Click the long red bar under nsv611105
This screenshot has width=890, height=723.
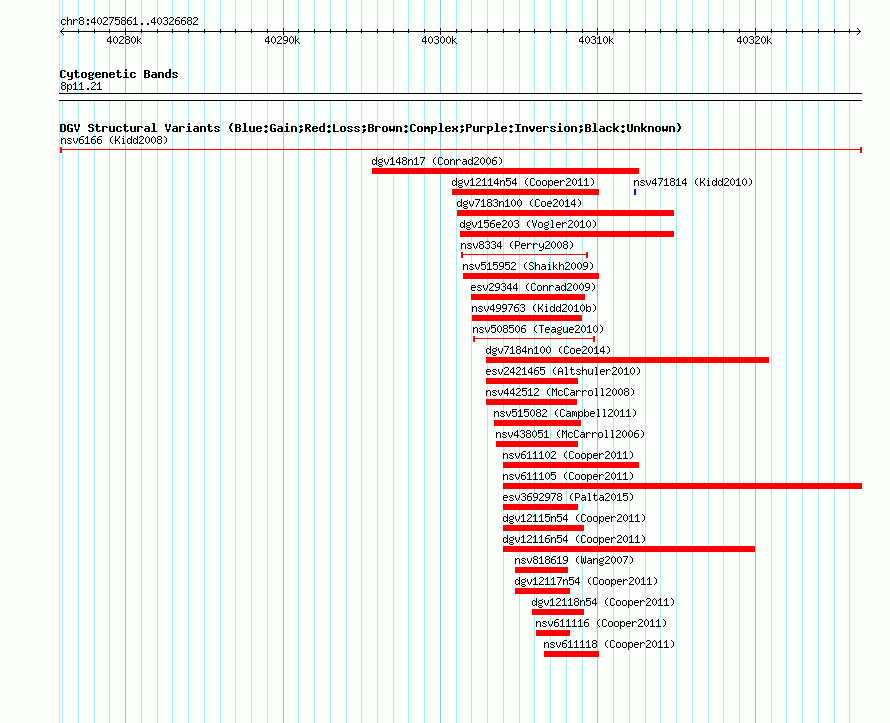pos(682,486)
